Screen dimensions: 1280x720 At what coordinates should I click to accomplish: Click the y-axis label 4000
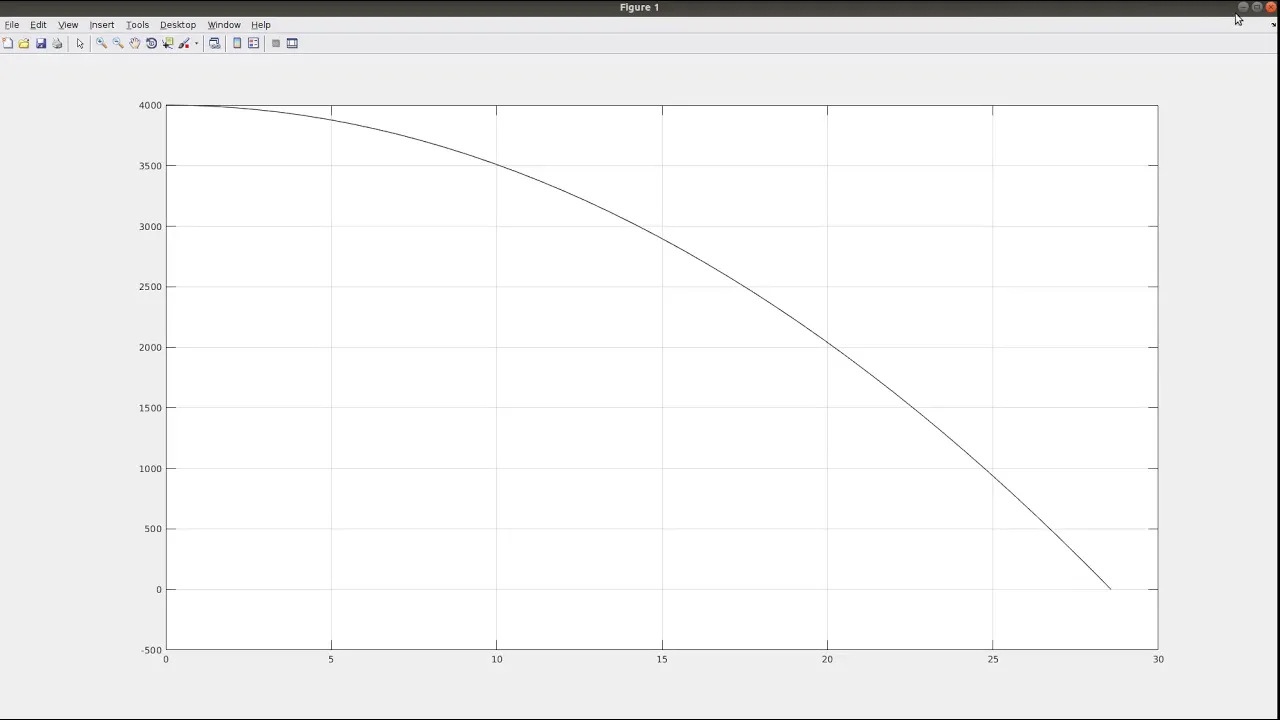coord(150,105)
